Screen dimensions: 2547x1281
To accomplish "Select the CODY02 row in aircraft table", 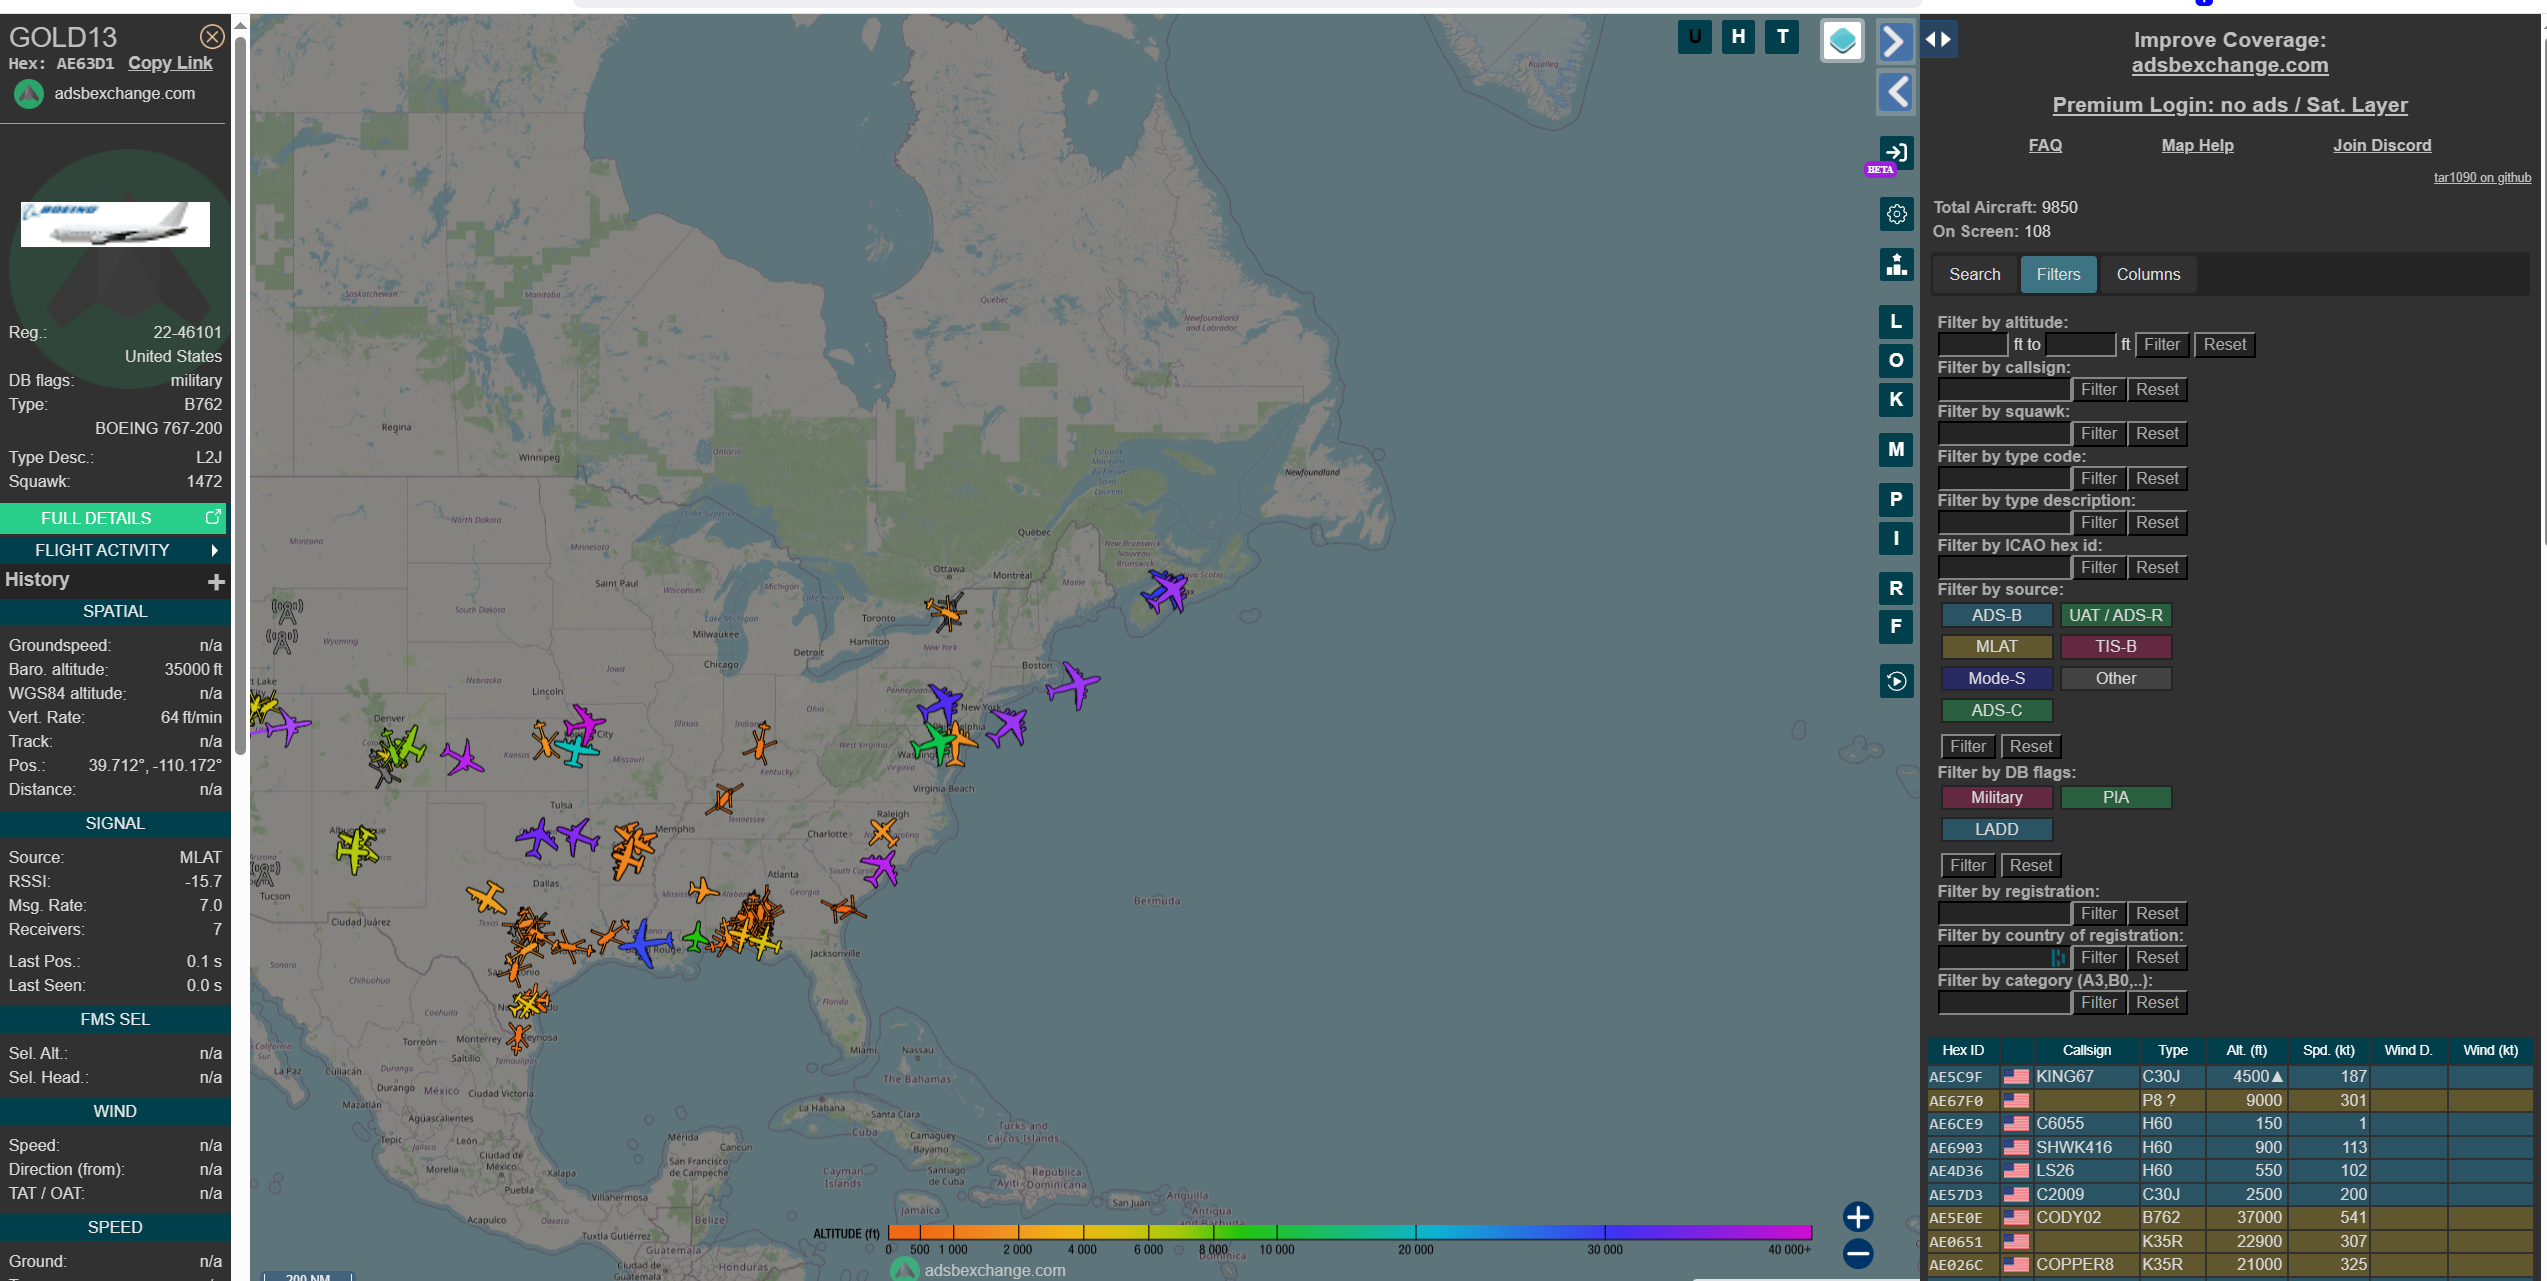I will point(2230,1218).
